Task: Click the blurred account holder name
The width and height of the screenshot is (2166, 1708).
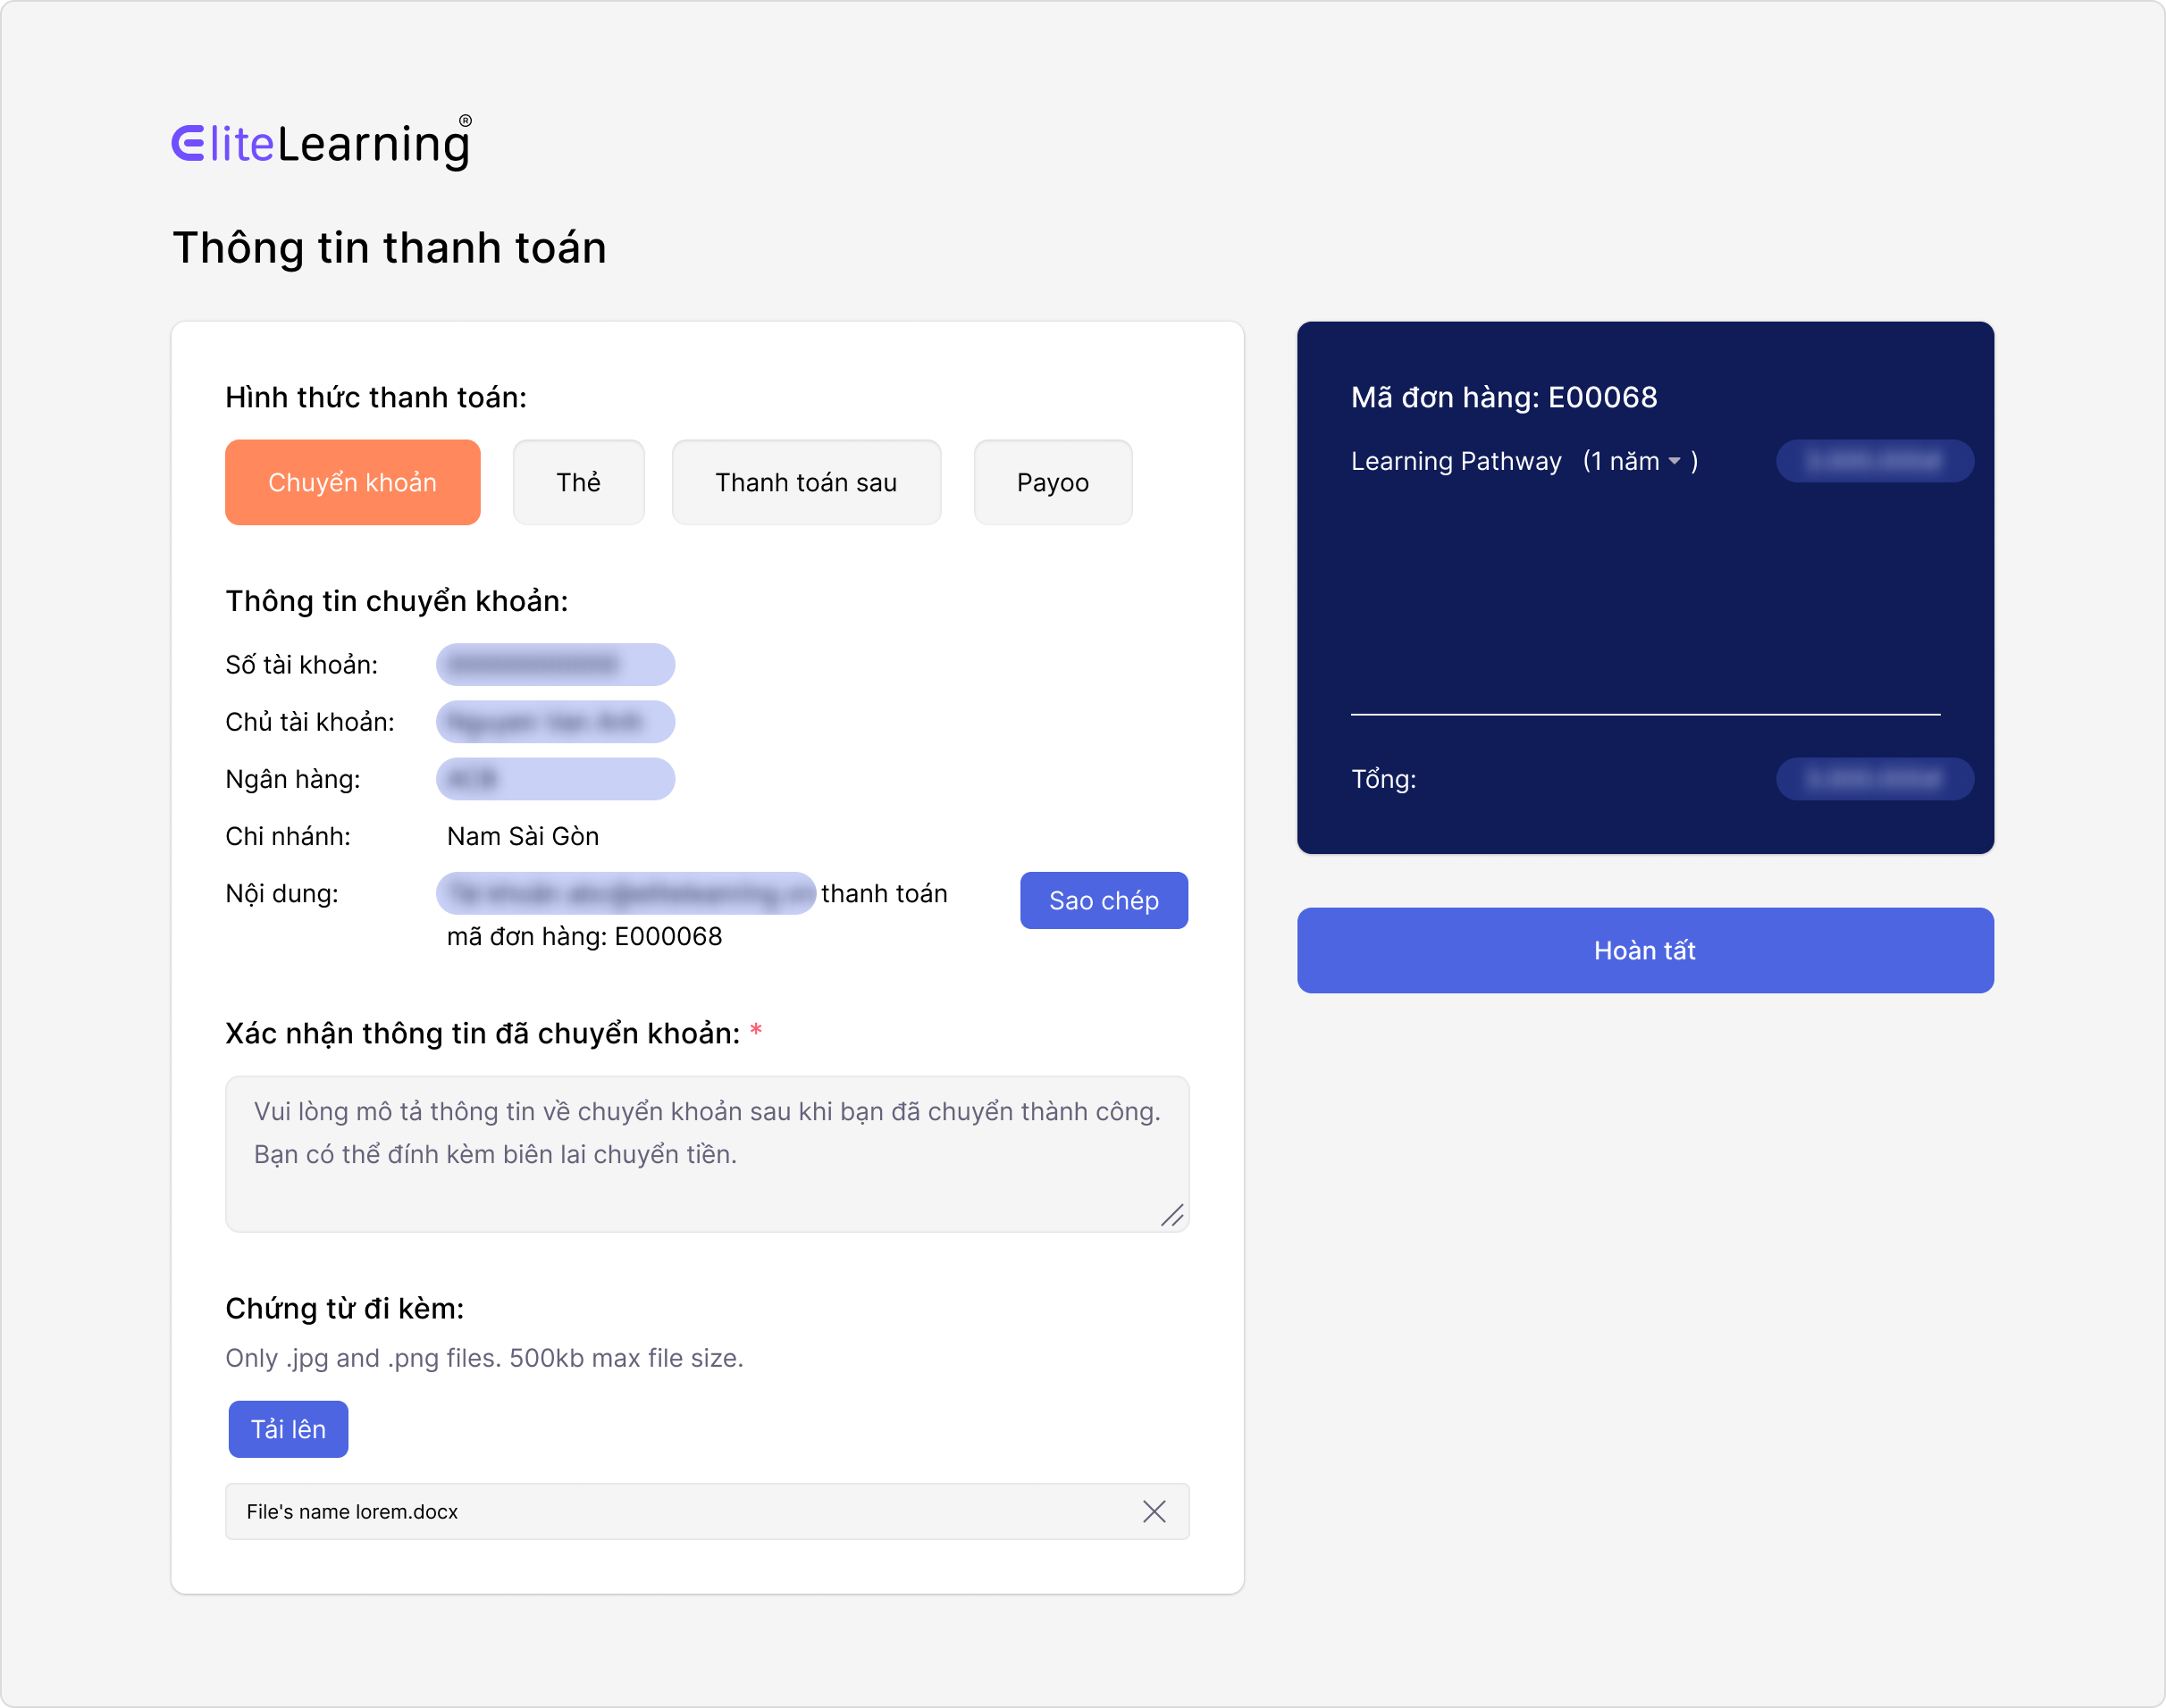Action: point(555,722)
